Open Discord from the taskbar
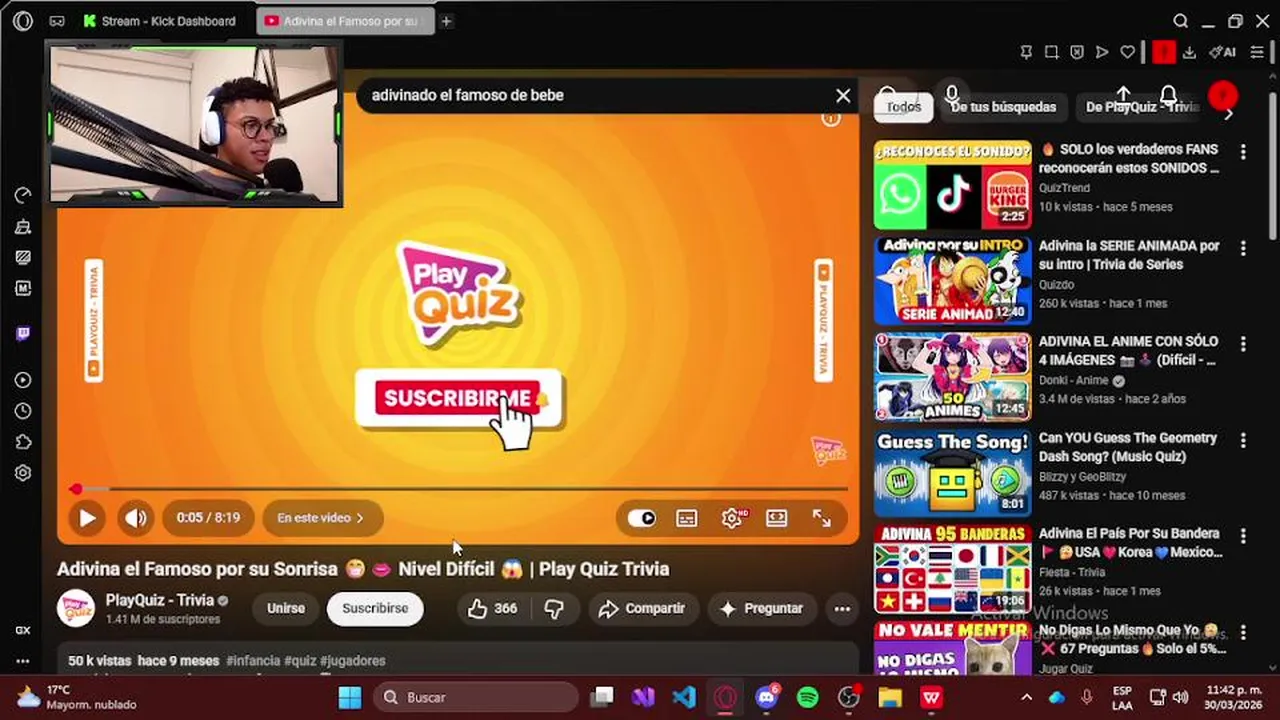 tap(767, 697)
